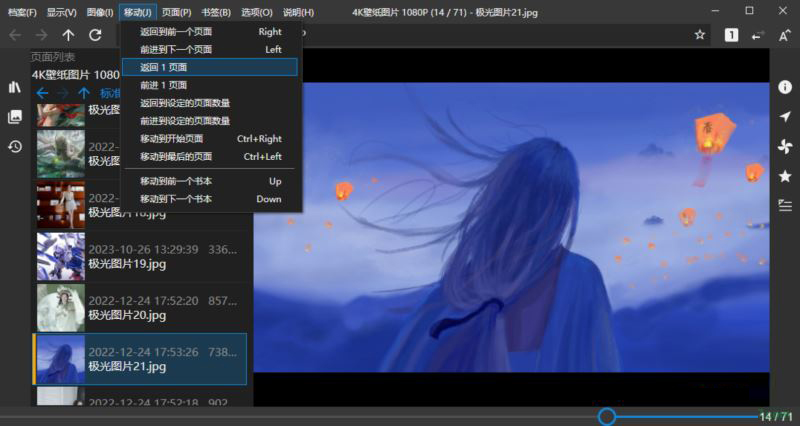The height and width of the screenshot is (426, 800).
Task: Select the red thumbnail of the woman in white dress
Action: point(61,205)
